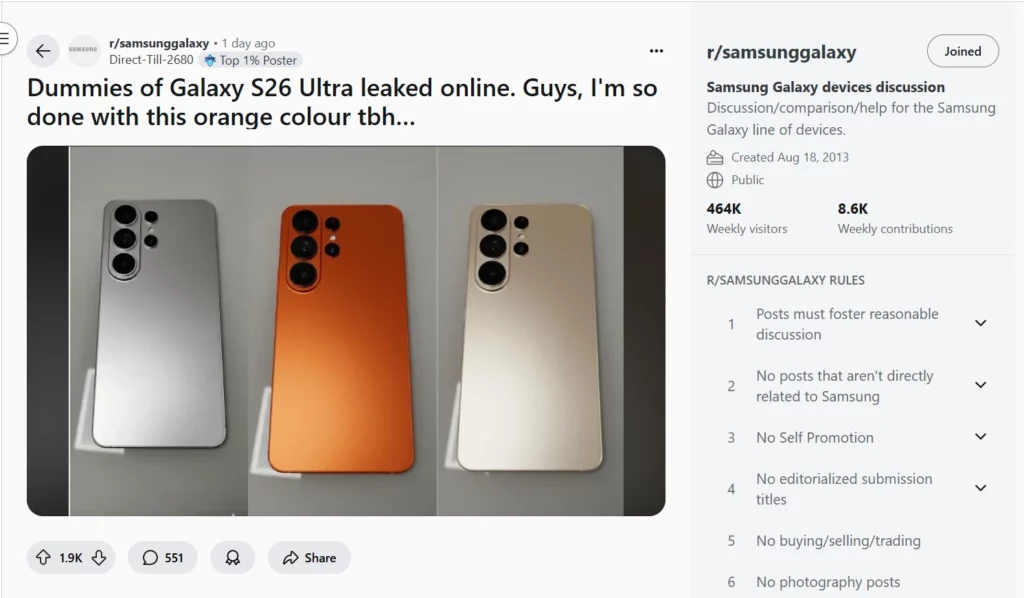Viewport: 1024px width, 598px height.
Task: Give an award using the medal icon
Action: tap(233, 557)
